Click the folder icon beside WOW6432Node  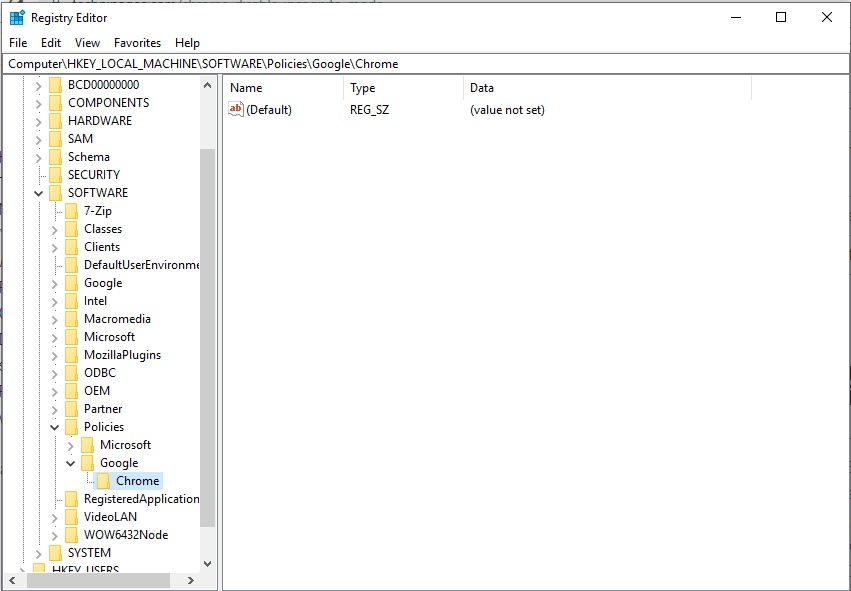[x=72, y=535]
